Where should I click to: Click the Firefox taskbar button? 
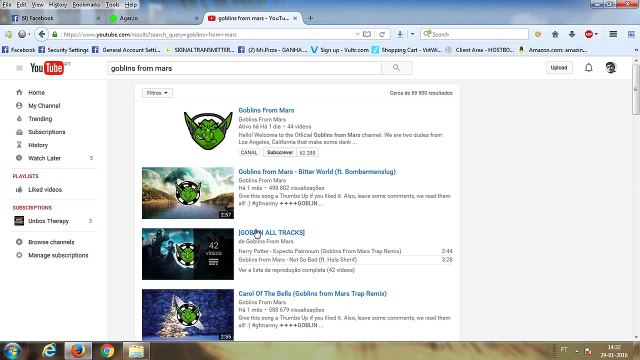78,351
